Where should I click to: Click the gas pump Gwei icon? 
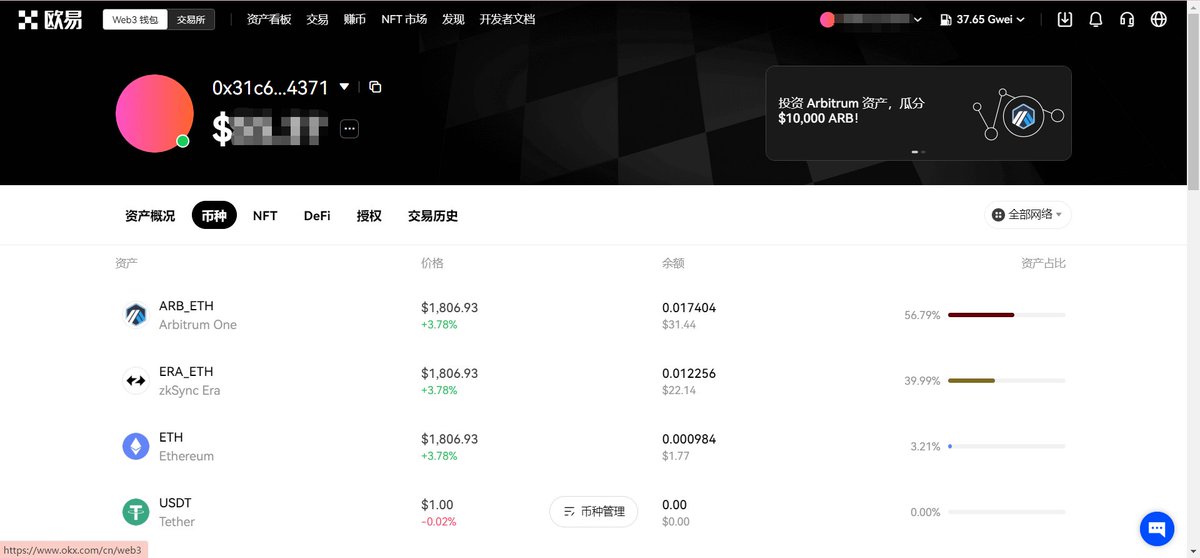[945, 19]
